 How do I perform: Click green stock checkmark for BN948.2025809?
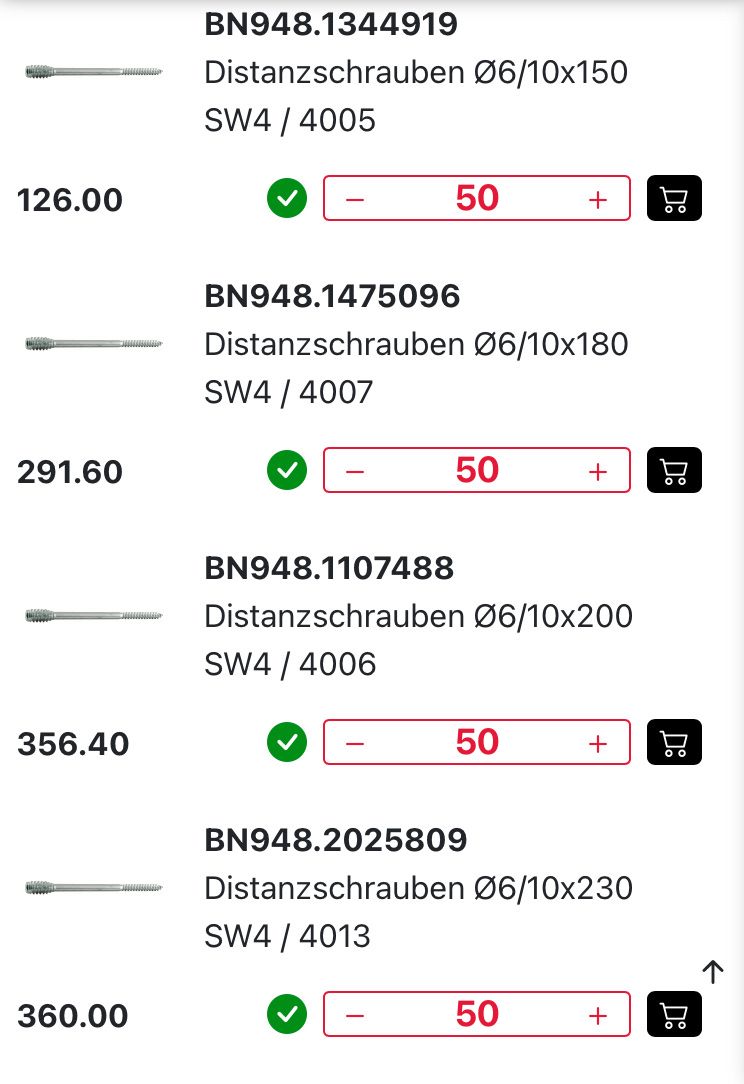[287, 1014]
